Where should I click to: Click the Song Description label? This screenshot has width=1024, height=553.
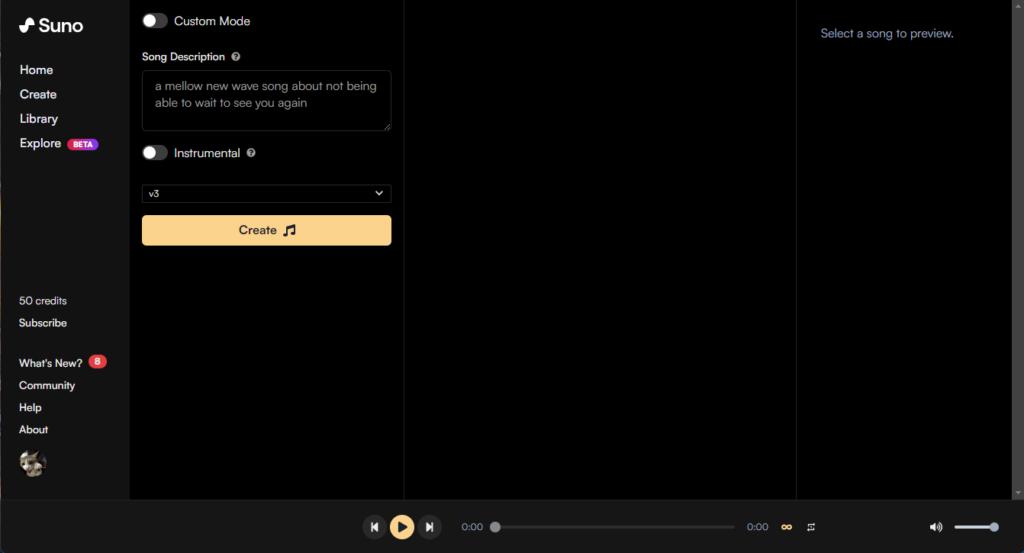point(183,57)
